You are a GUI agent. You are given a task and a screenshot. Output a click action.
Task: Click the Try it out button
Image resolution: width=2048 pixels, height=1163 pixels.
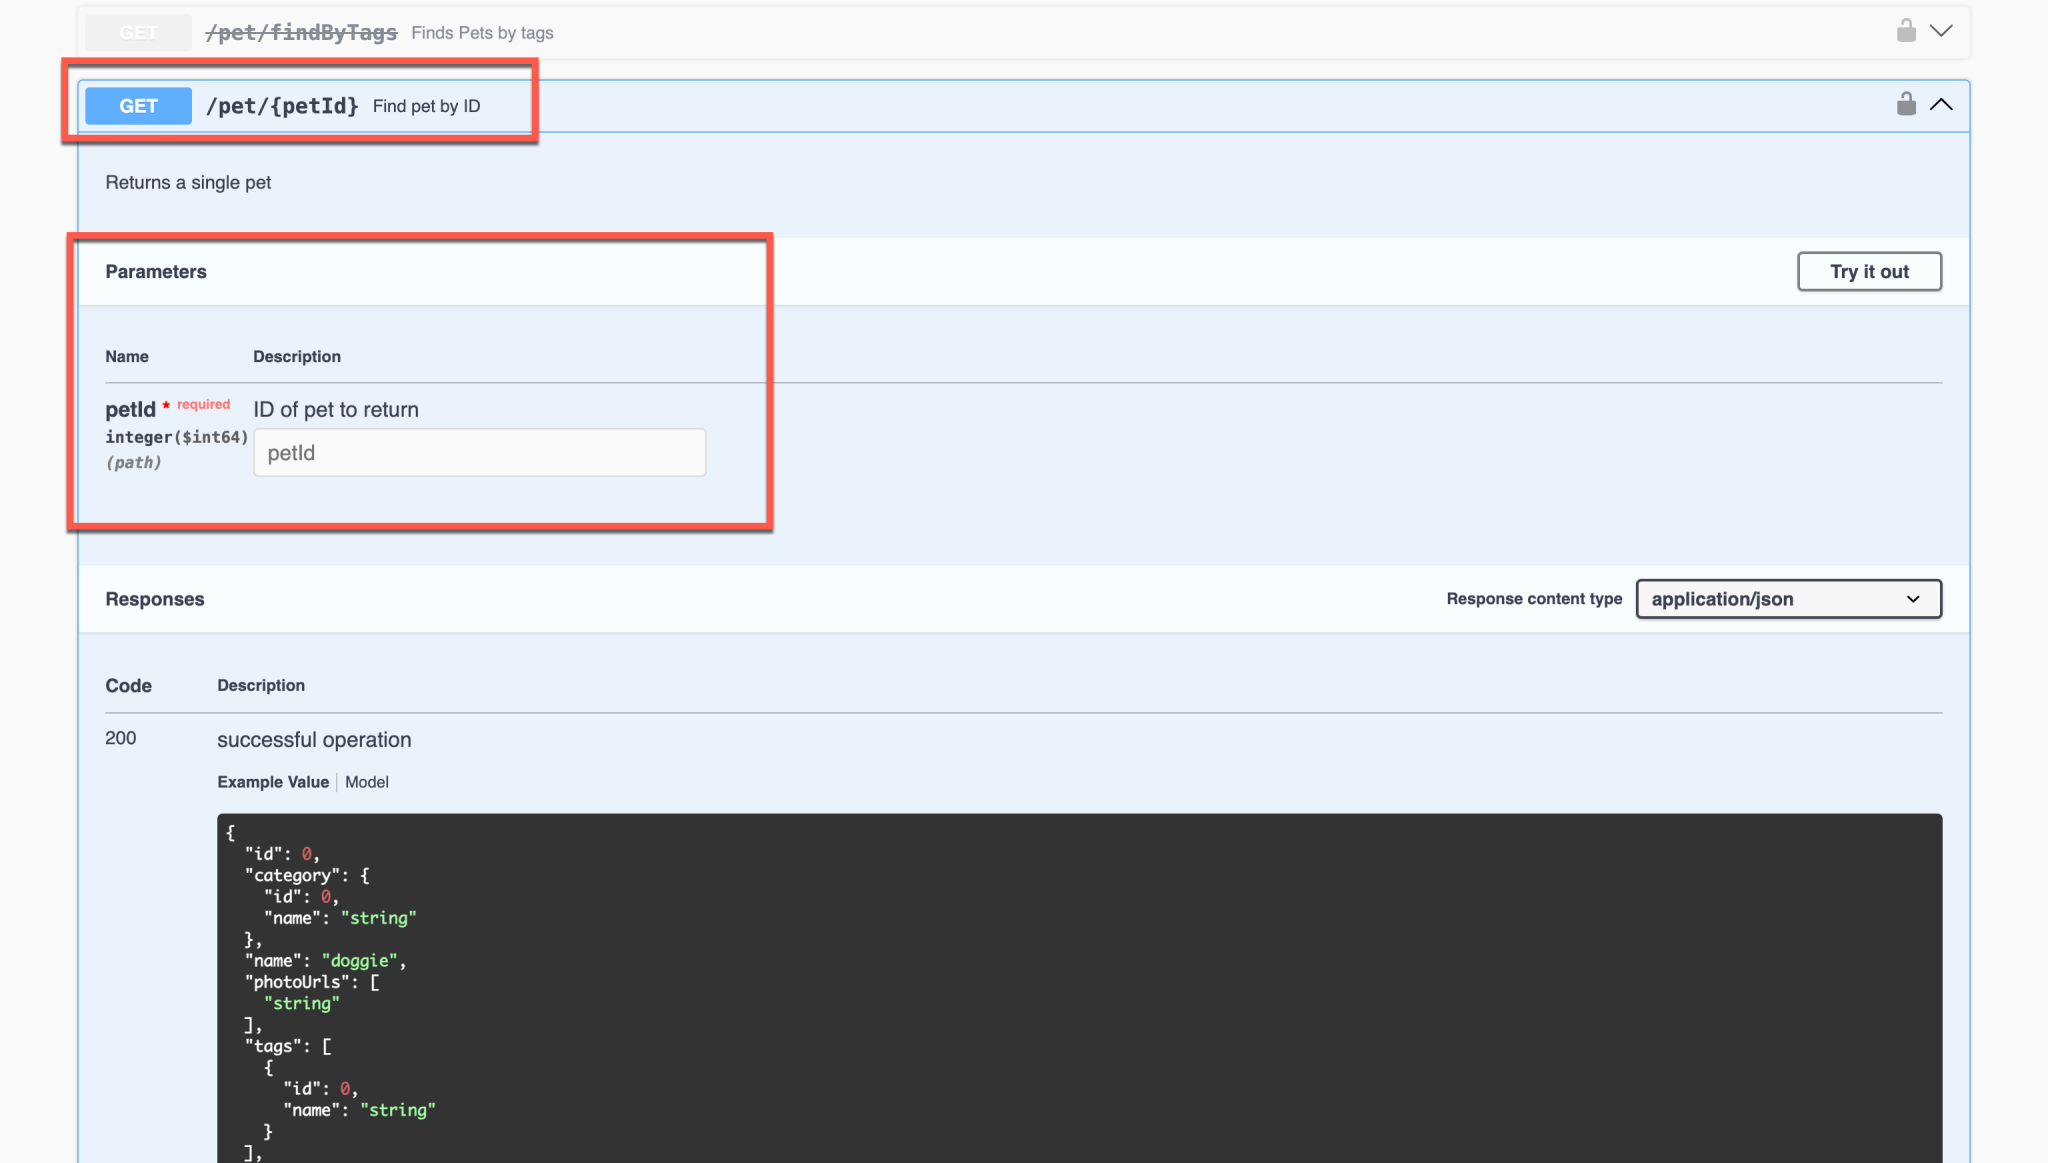[1869, 271]
